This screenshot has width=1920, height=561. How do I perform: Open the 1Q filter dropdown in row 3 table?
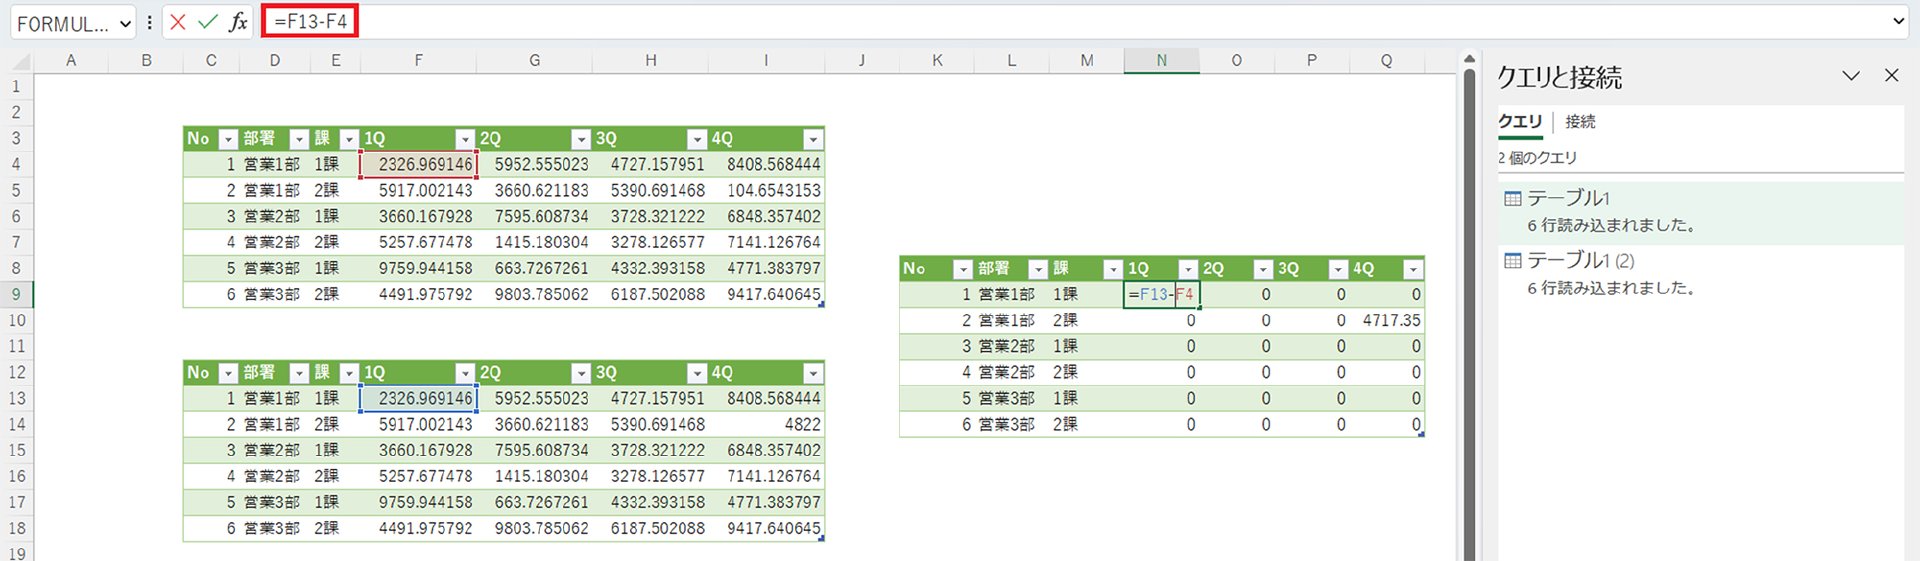coord(465,139)
